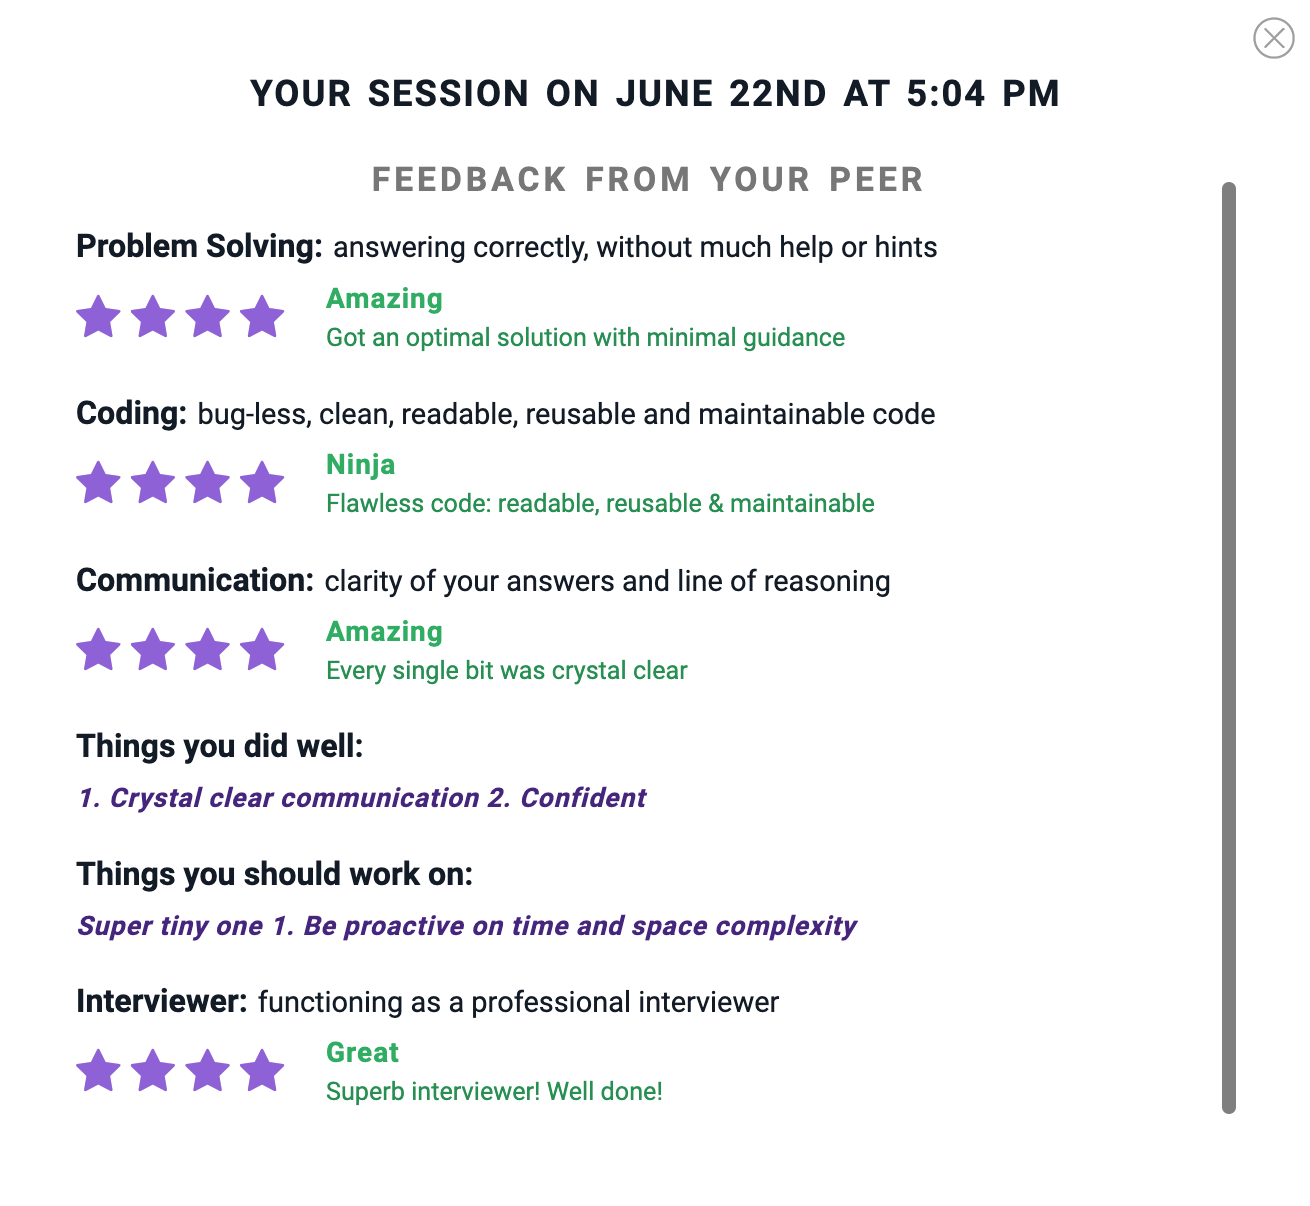Click the first Problem Solving star
Viewport: 1310px width, 1206px height.
[99, 317]
